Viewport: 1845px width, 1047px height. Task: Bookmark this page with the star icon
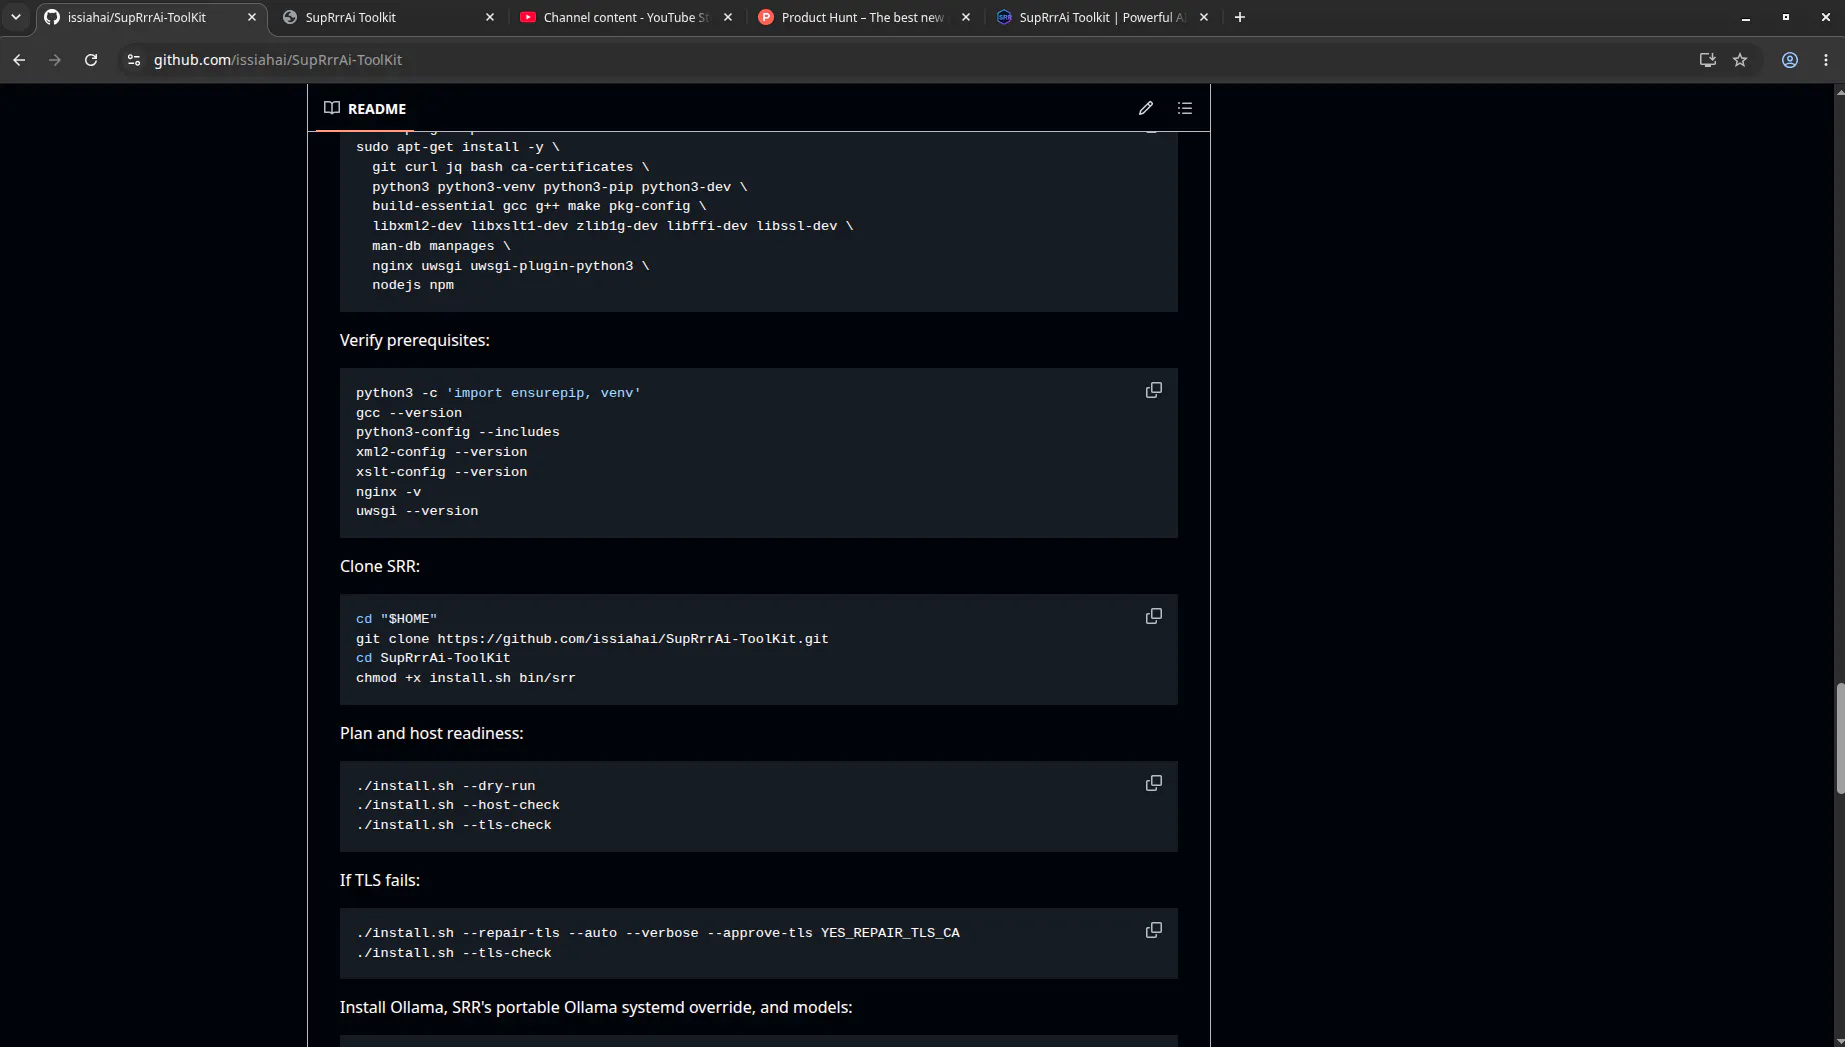coord(1740,60)
